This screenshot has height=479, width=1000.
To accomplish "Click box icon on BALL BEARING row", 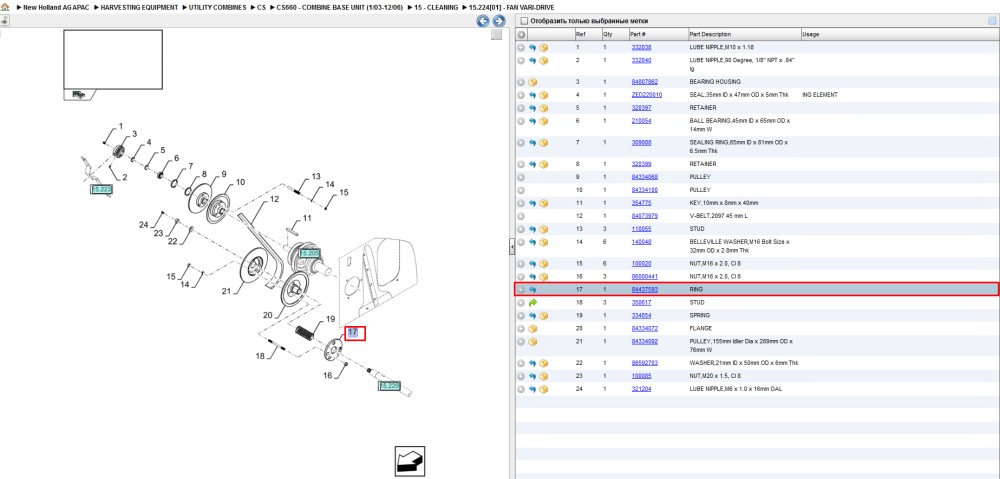I will pyautogui.click(x=543, y=121).
